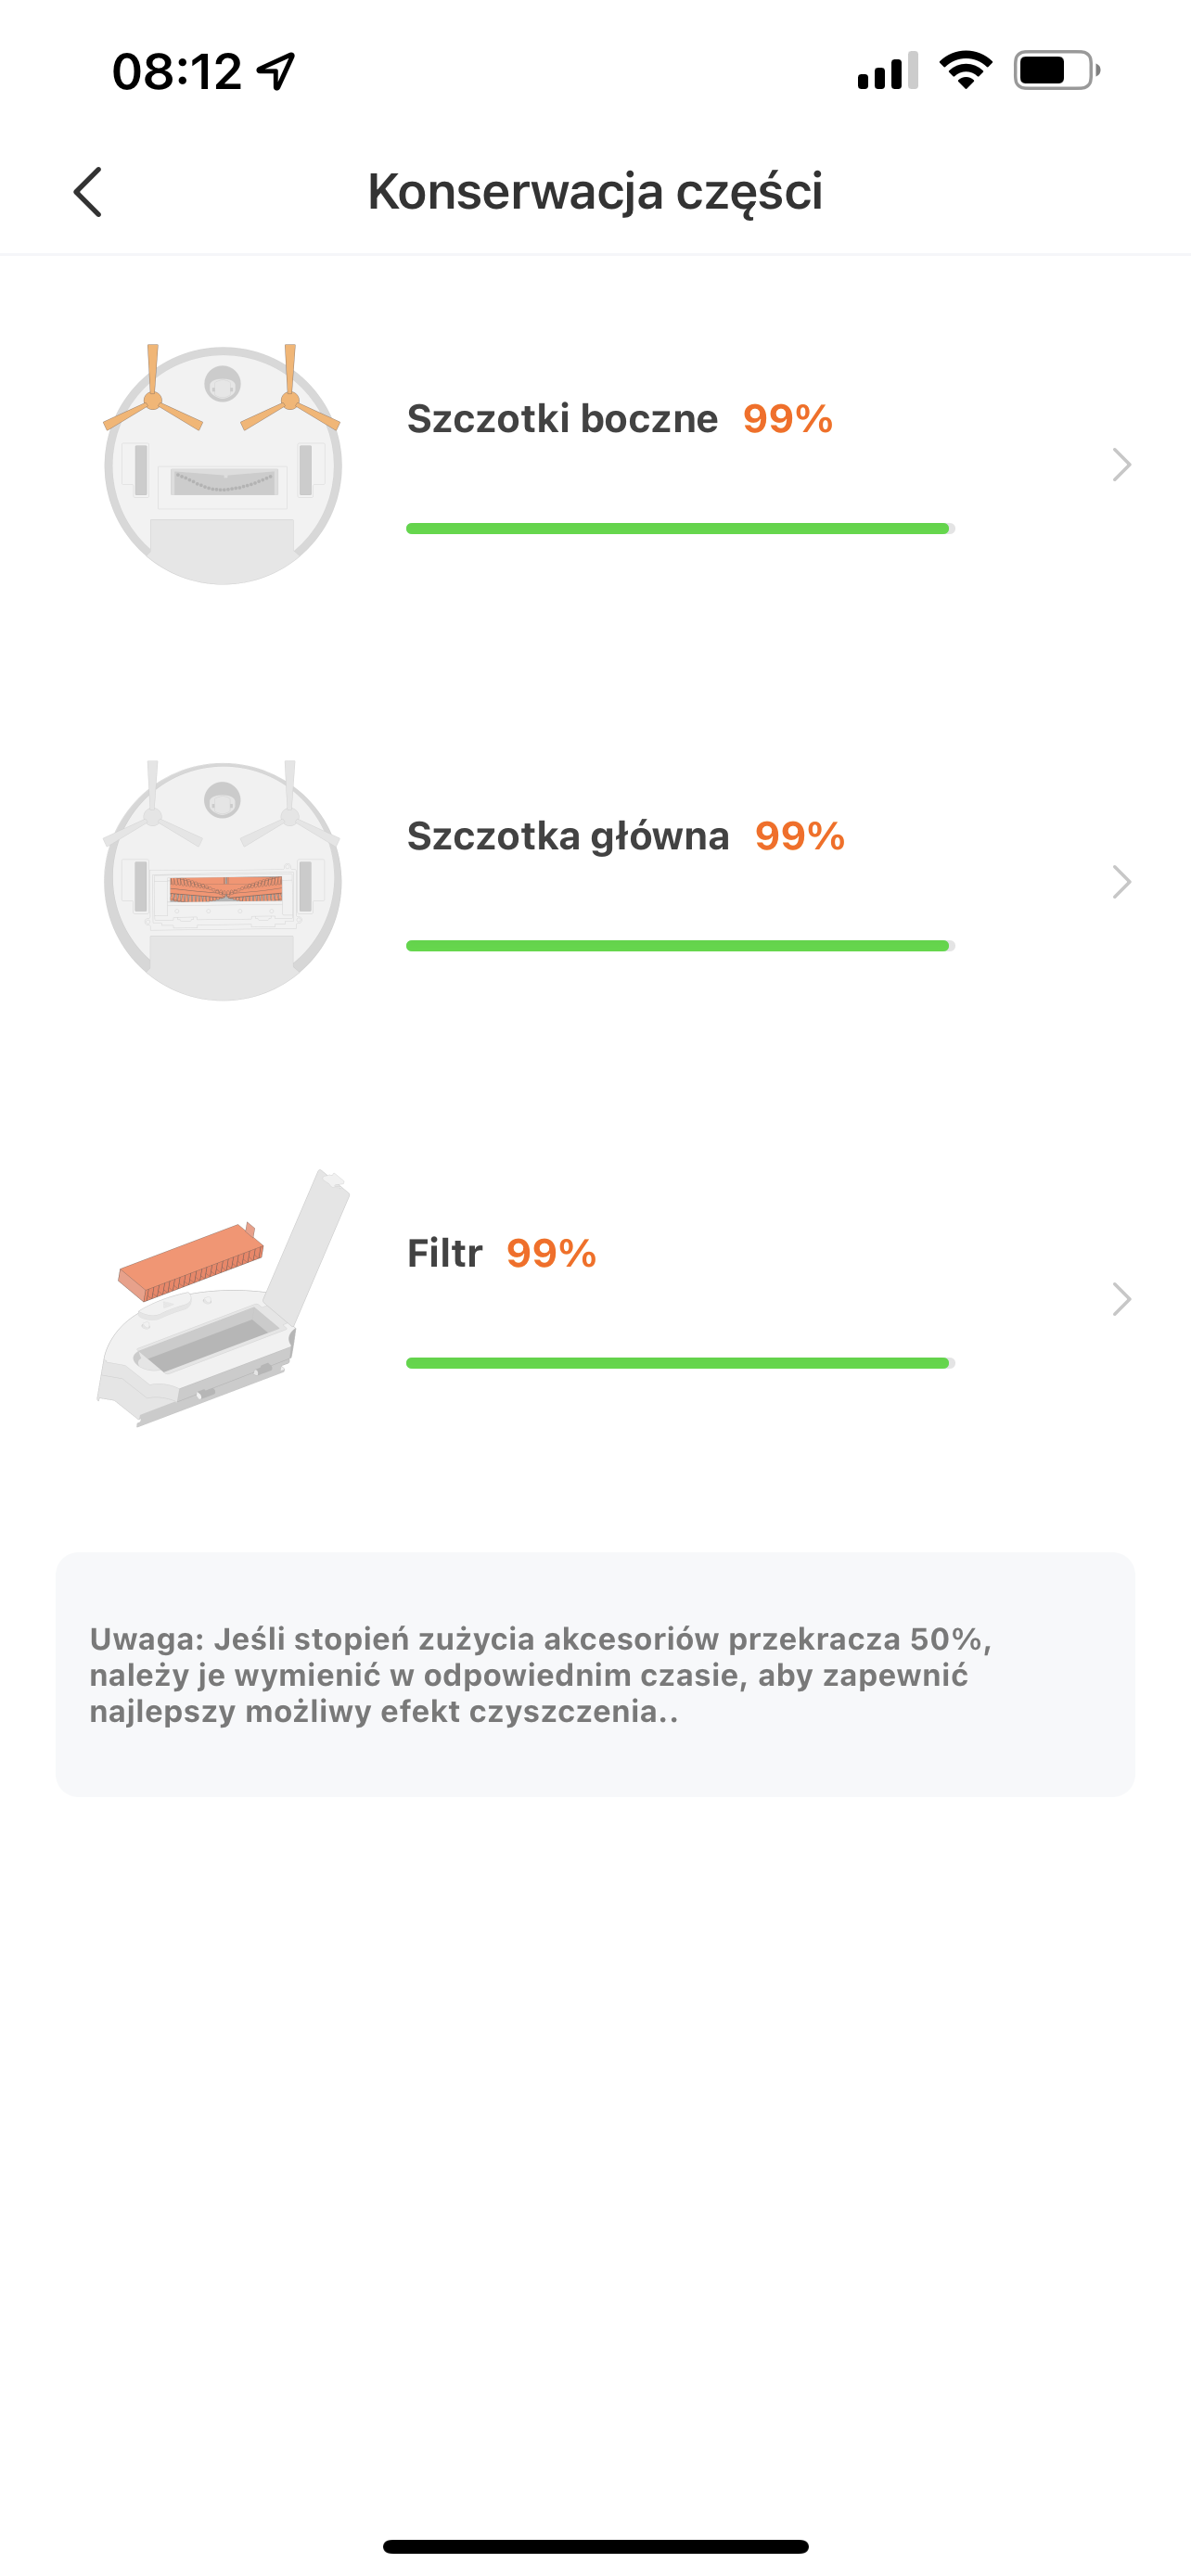Image resolution: width=1191 pixels, height=2576 pixels.
Task: Tap the back arrow icon
Action: click(x=88, y=191)
